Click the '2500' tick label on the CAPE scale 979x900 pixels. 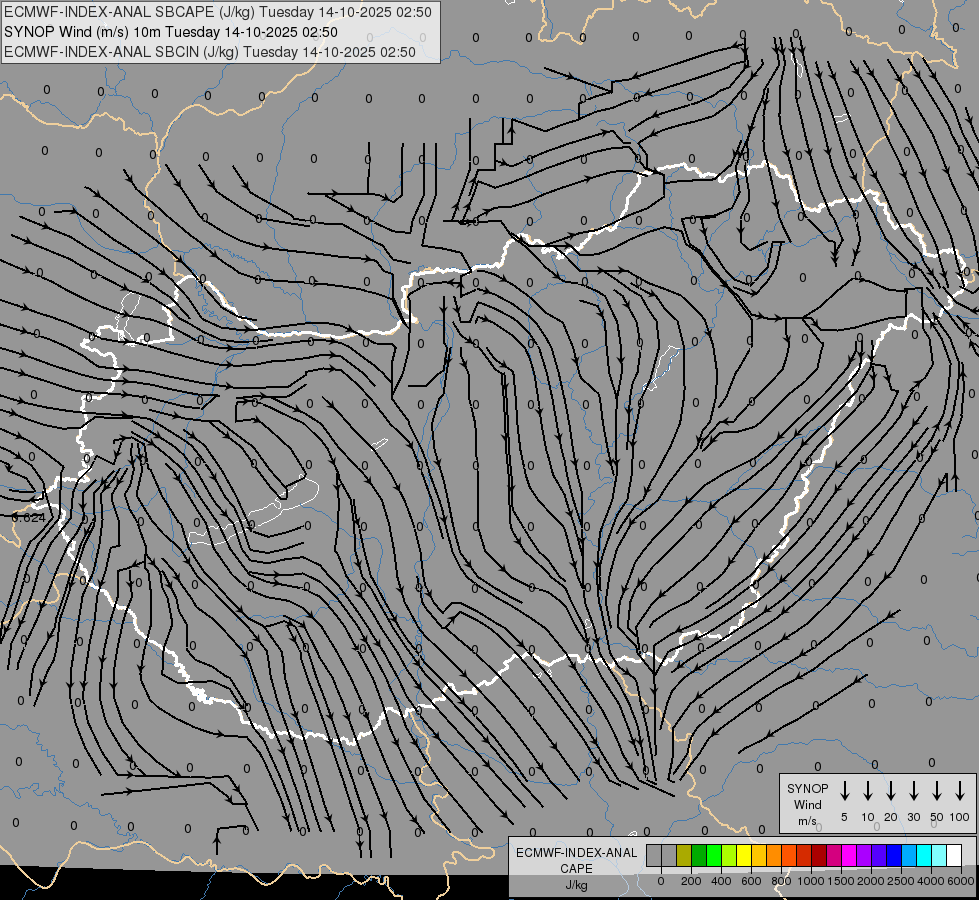(x=901, y=881)
